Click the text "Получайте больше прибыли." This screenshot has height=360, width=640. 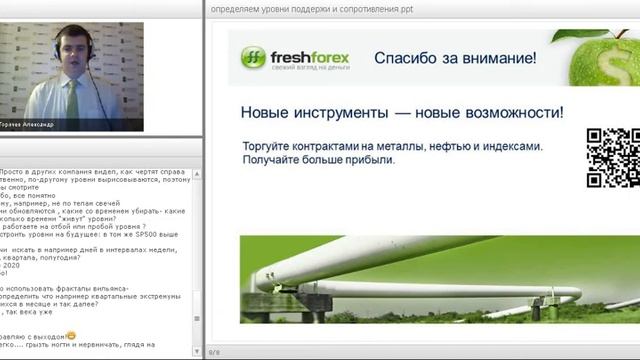click(x=319, y=160)
